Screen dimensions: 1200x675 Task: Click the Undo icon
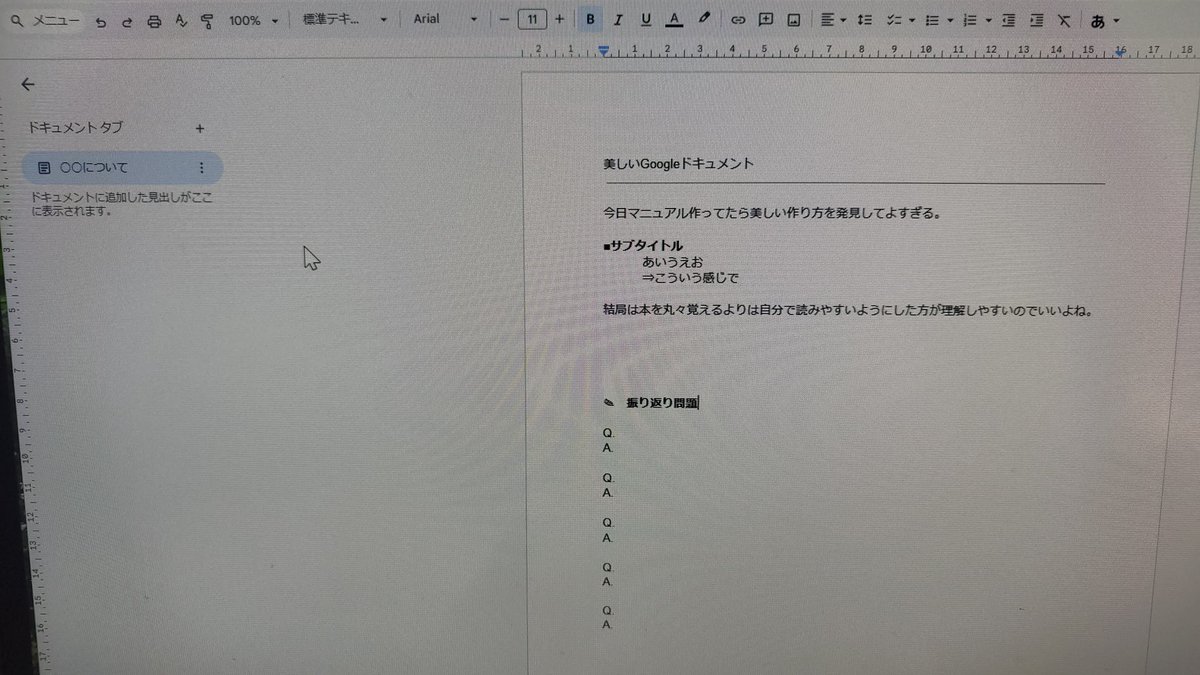tap(102, 19)
